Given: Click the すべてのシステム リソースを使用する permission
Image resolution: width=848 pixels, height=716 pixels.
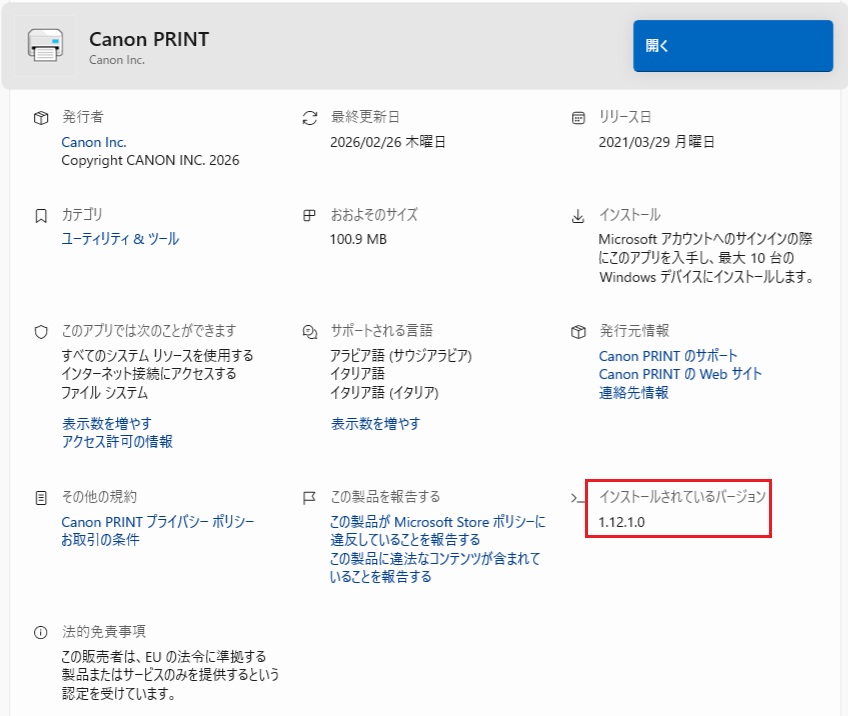Looking at the screenshot, I should (x=157, y=356).
